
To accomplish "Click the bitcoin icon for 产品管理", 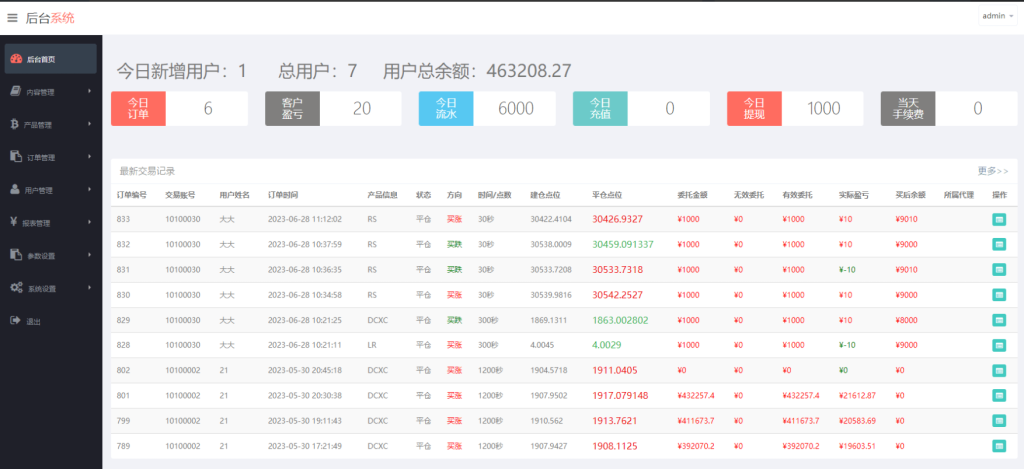I will click(x=14, y=124).
